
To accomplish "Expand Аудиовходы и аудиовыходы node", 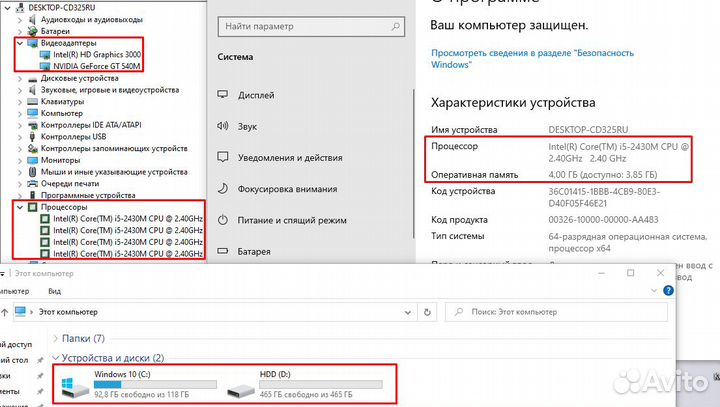I will coord(20,20).
